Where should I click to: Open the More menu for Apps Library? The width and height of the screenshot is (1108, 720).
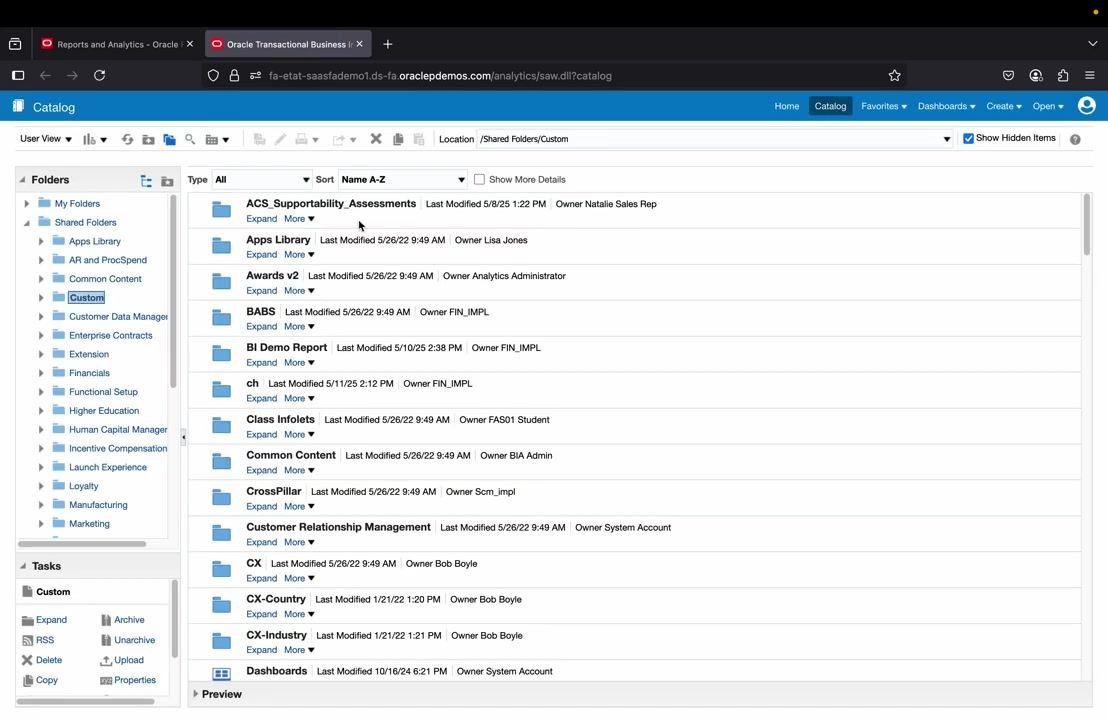tap(299, 254)
